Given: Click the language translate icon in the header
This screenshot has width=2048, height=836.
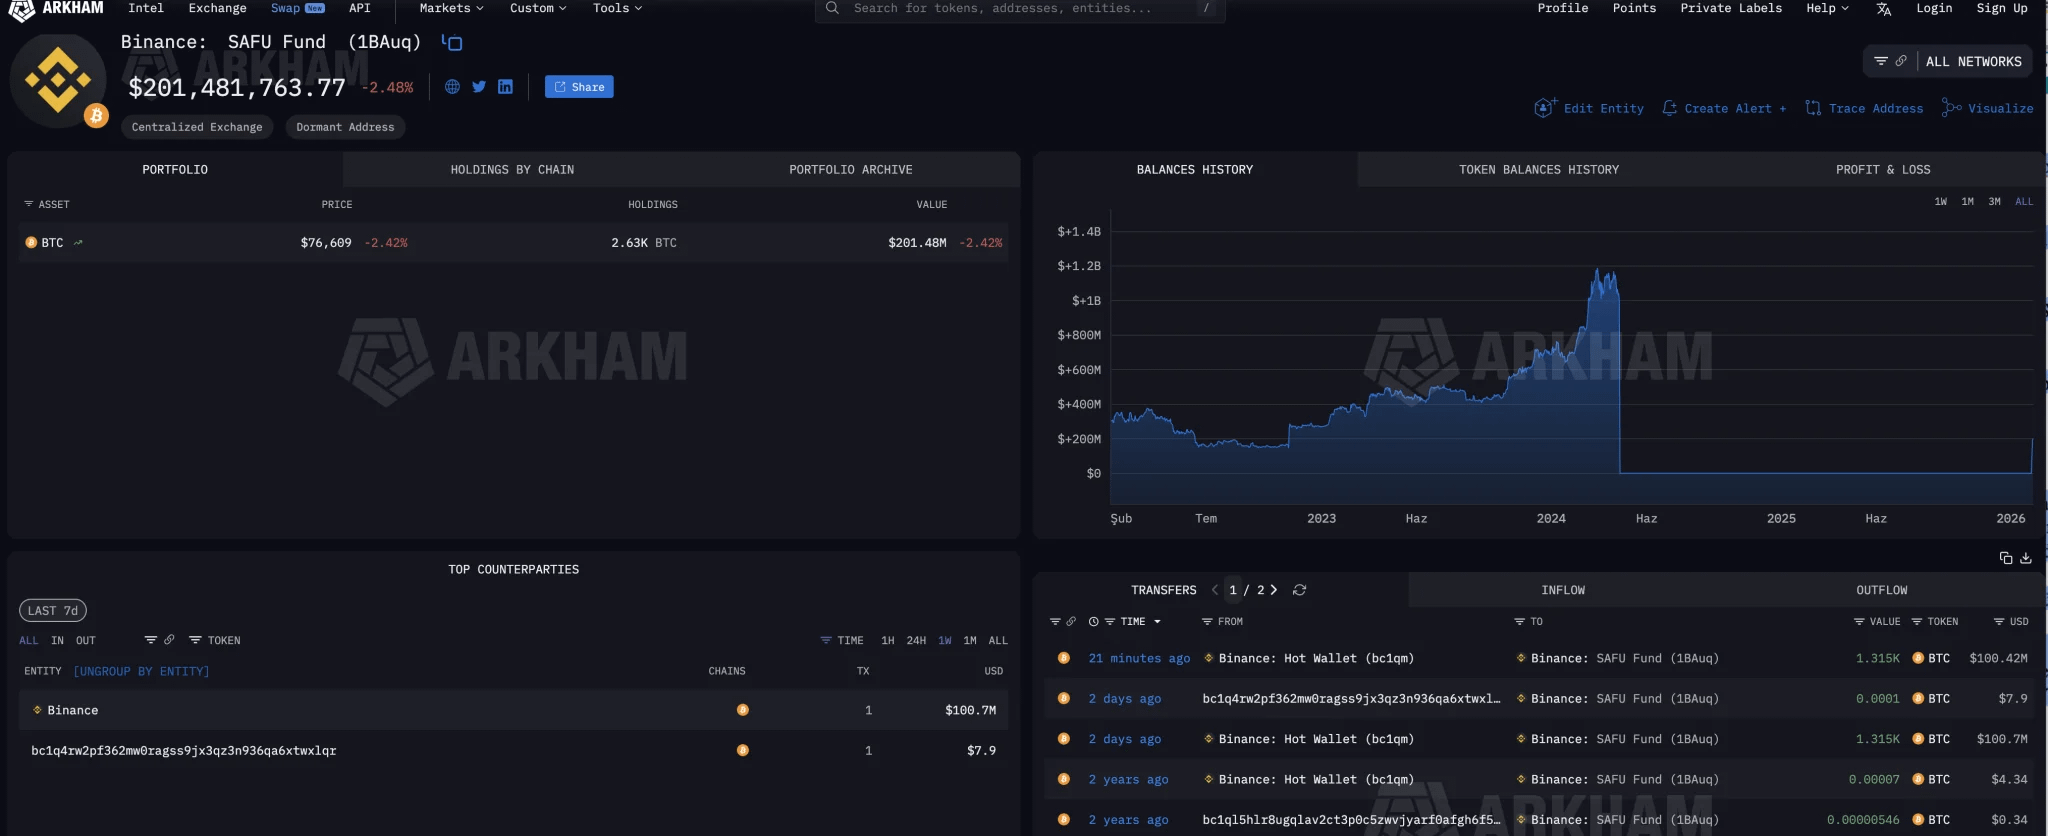Looking at the screenshot, I should pyautogui.click(x=1884, y=9).
